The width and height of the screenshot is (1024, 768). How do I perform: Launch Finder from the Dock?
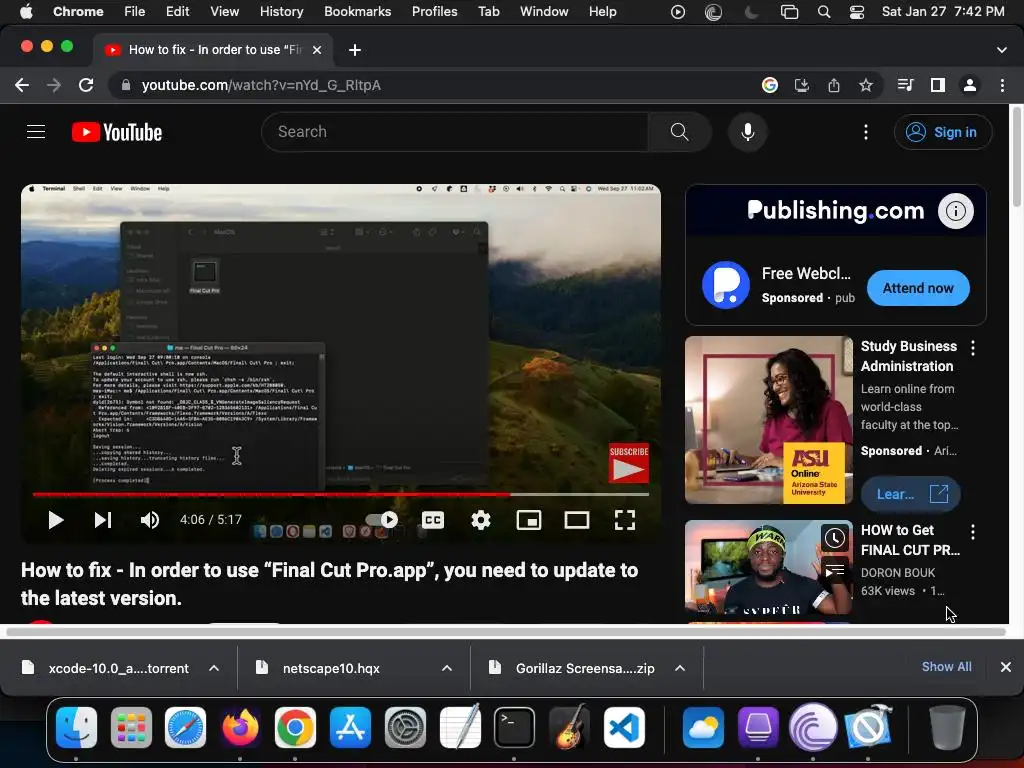tap(76, 727)
